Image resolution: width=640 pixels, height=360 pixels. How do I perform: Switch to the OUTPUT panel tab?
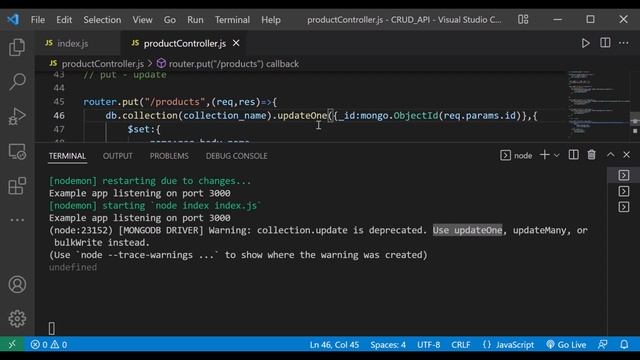tap(118, 156)
